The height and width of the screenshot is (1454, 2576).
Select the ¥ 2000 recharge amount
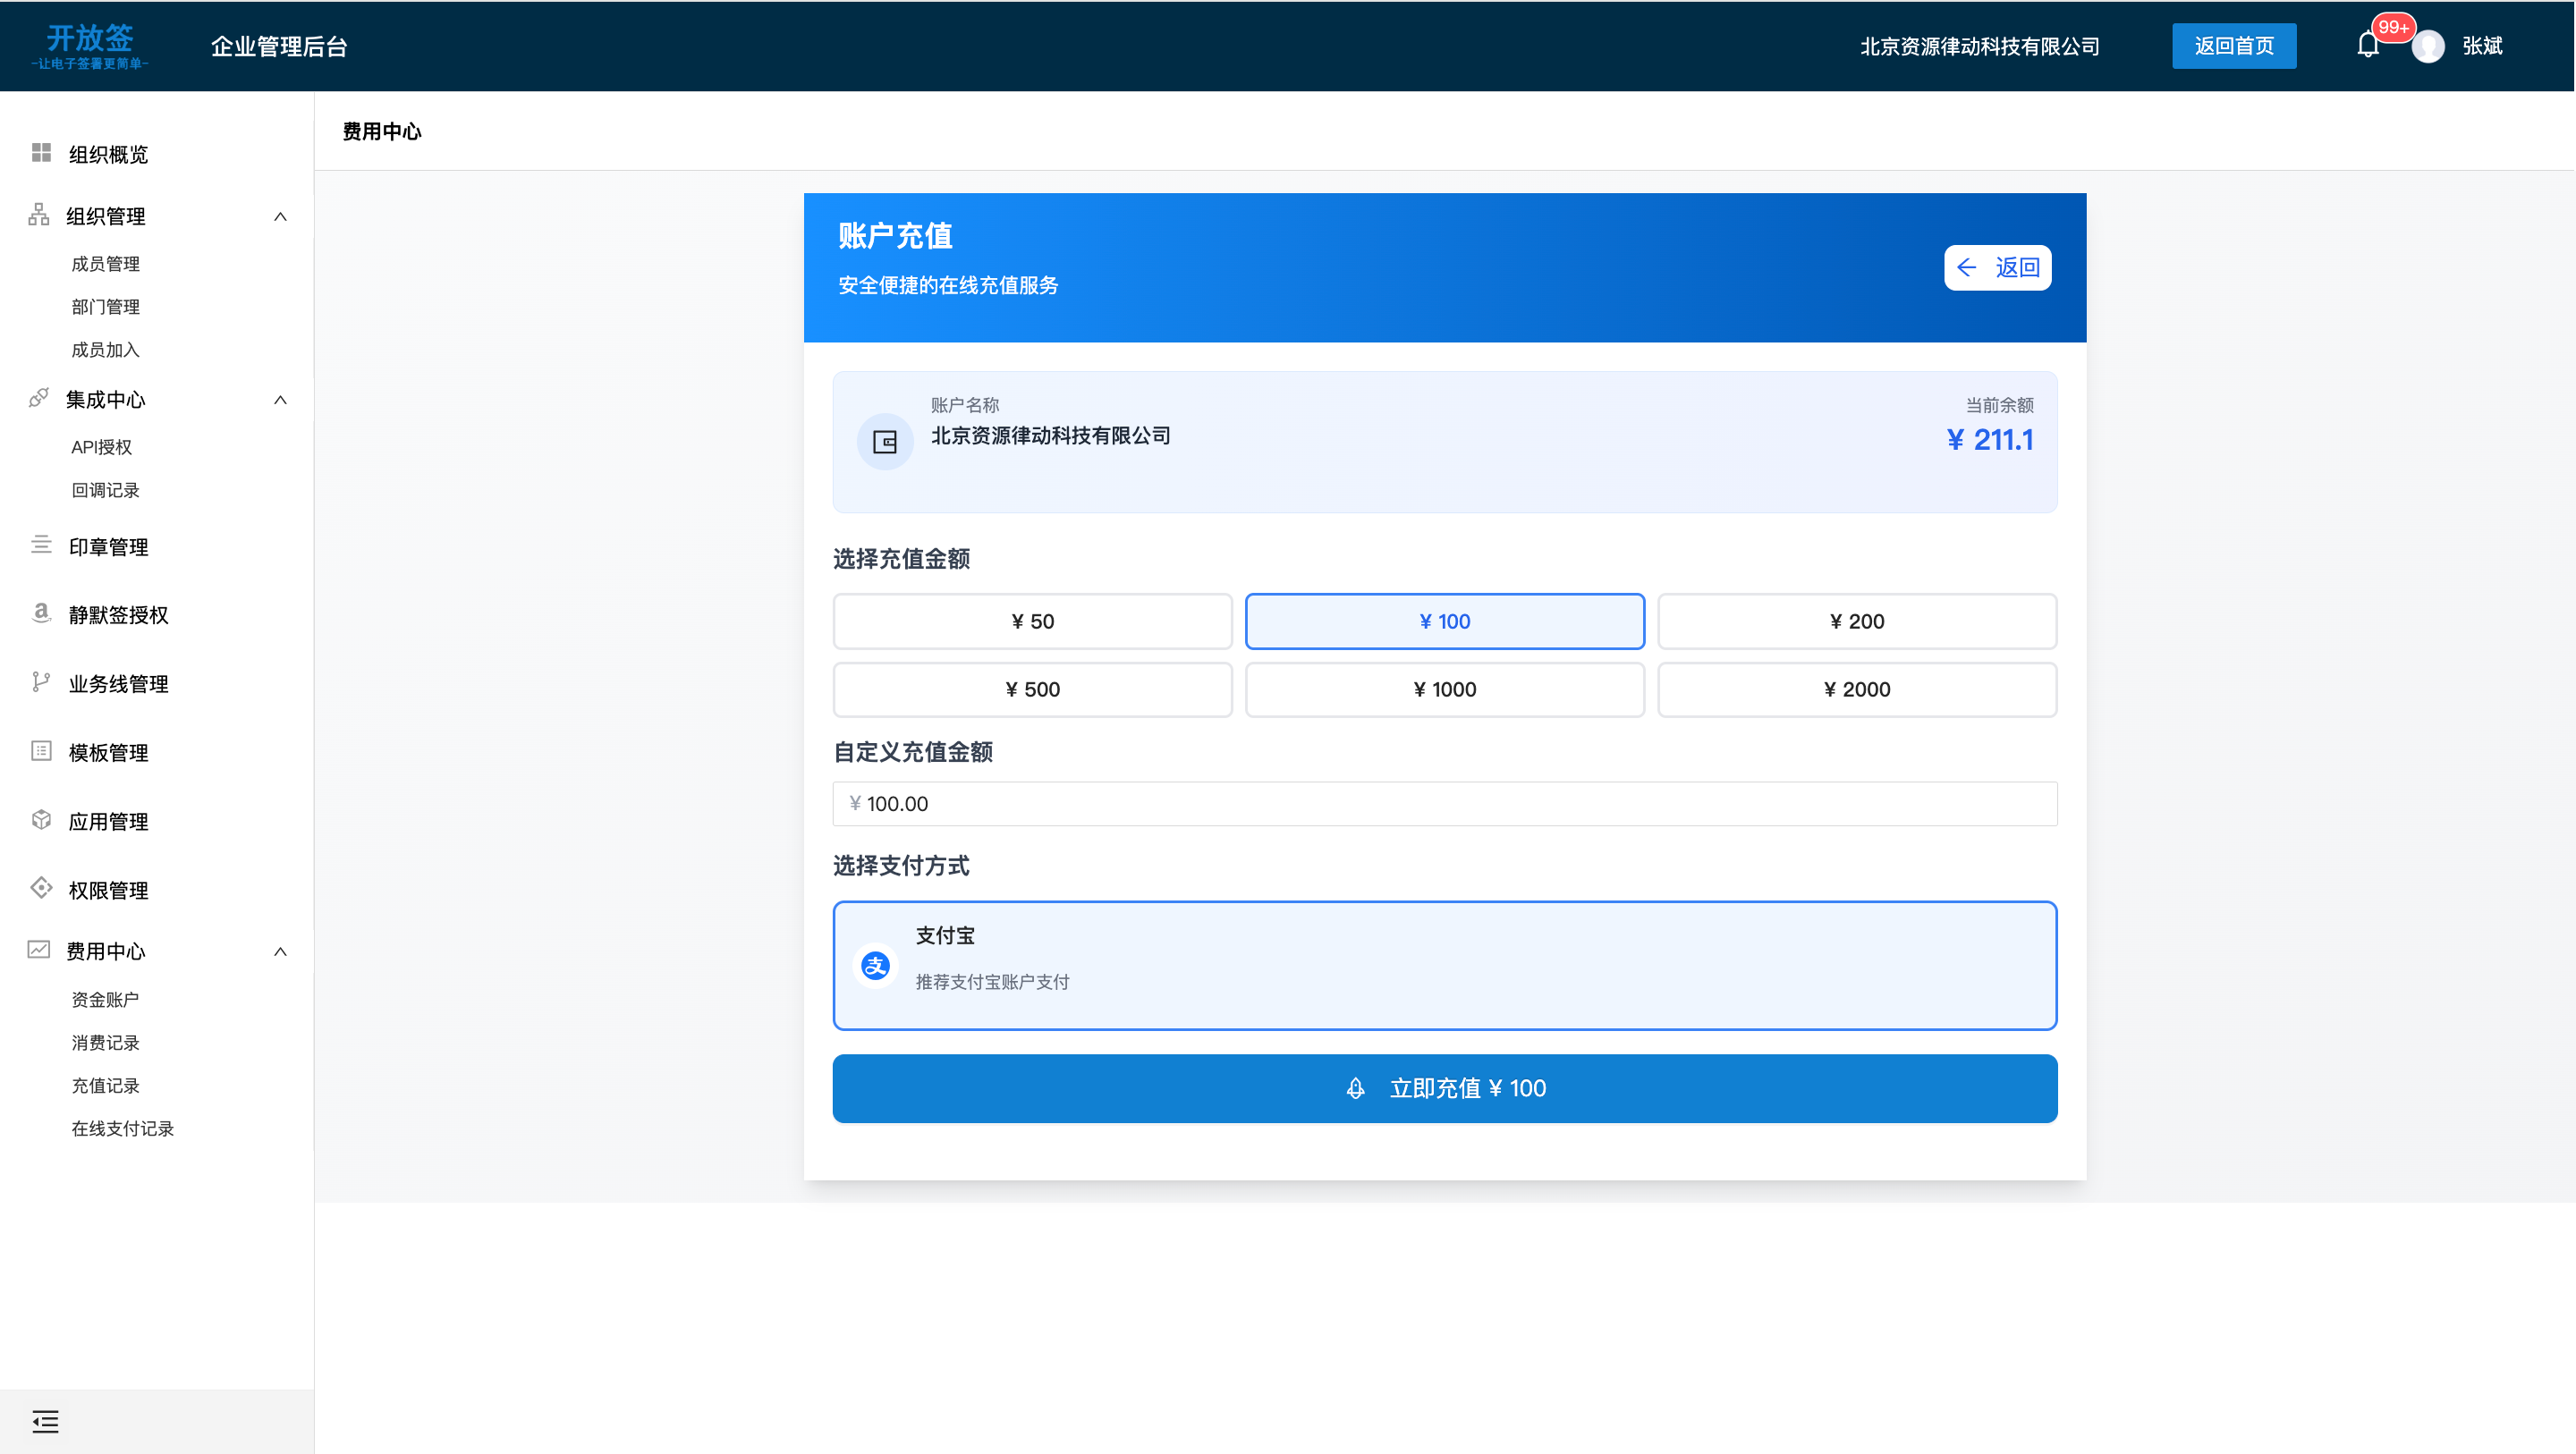tap(1856, 689)
